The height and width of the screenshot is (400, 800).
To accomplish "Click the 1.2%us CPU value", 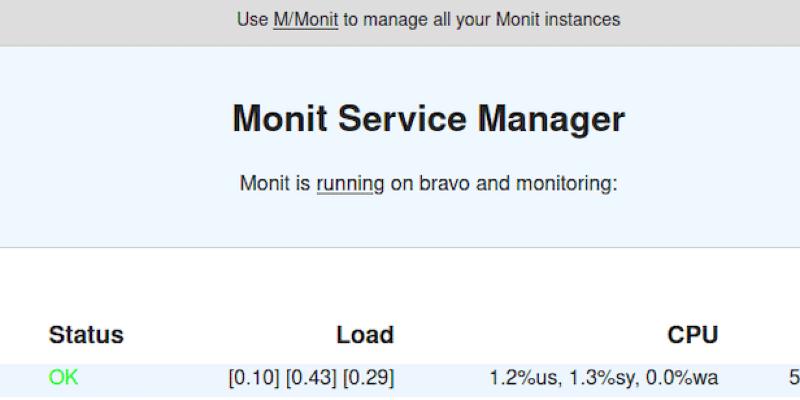I will tap(522, 378).
